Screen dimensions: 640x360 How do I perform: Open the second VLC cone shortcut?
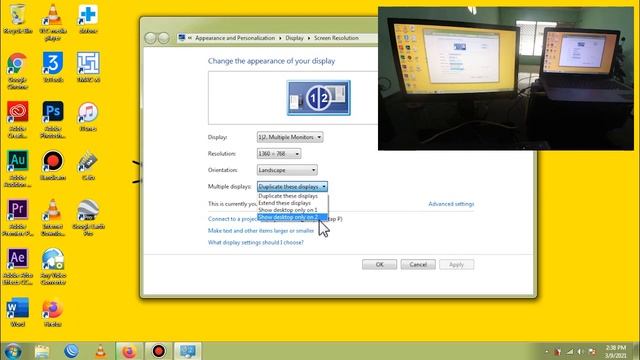pos(53,218)
